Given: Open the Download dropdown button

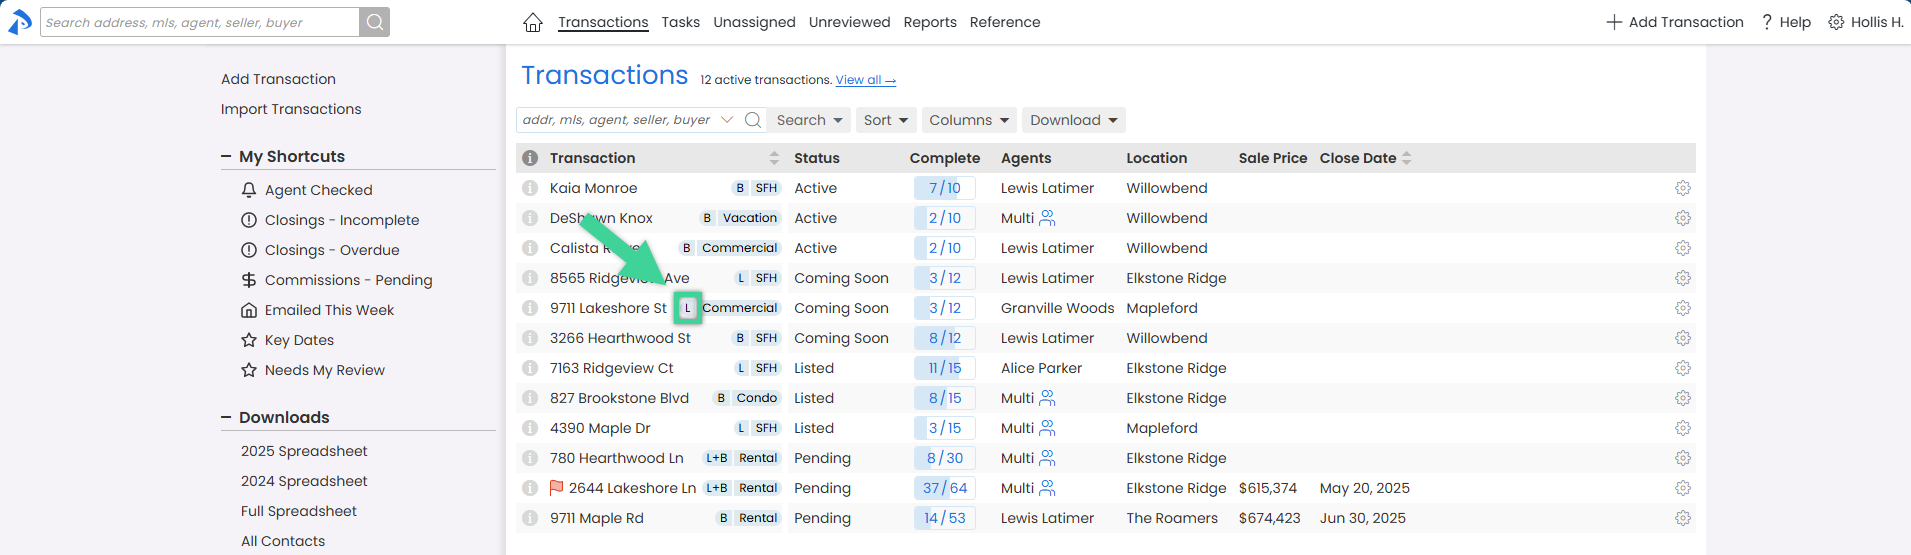Looking at the screenshot, I should click(1074, 120).
